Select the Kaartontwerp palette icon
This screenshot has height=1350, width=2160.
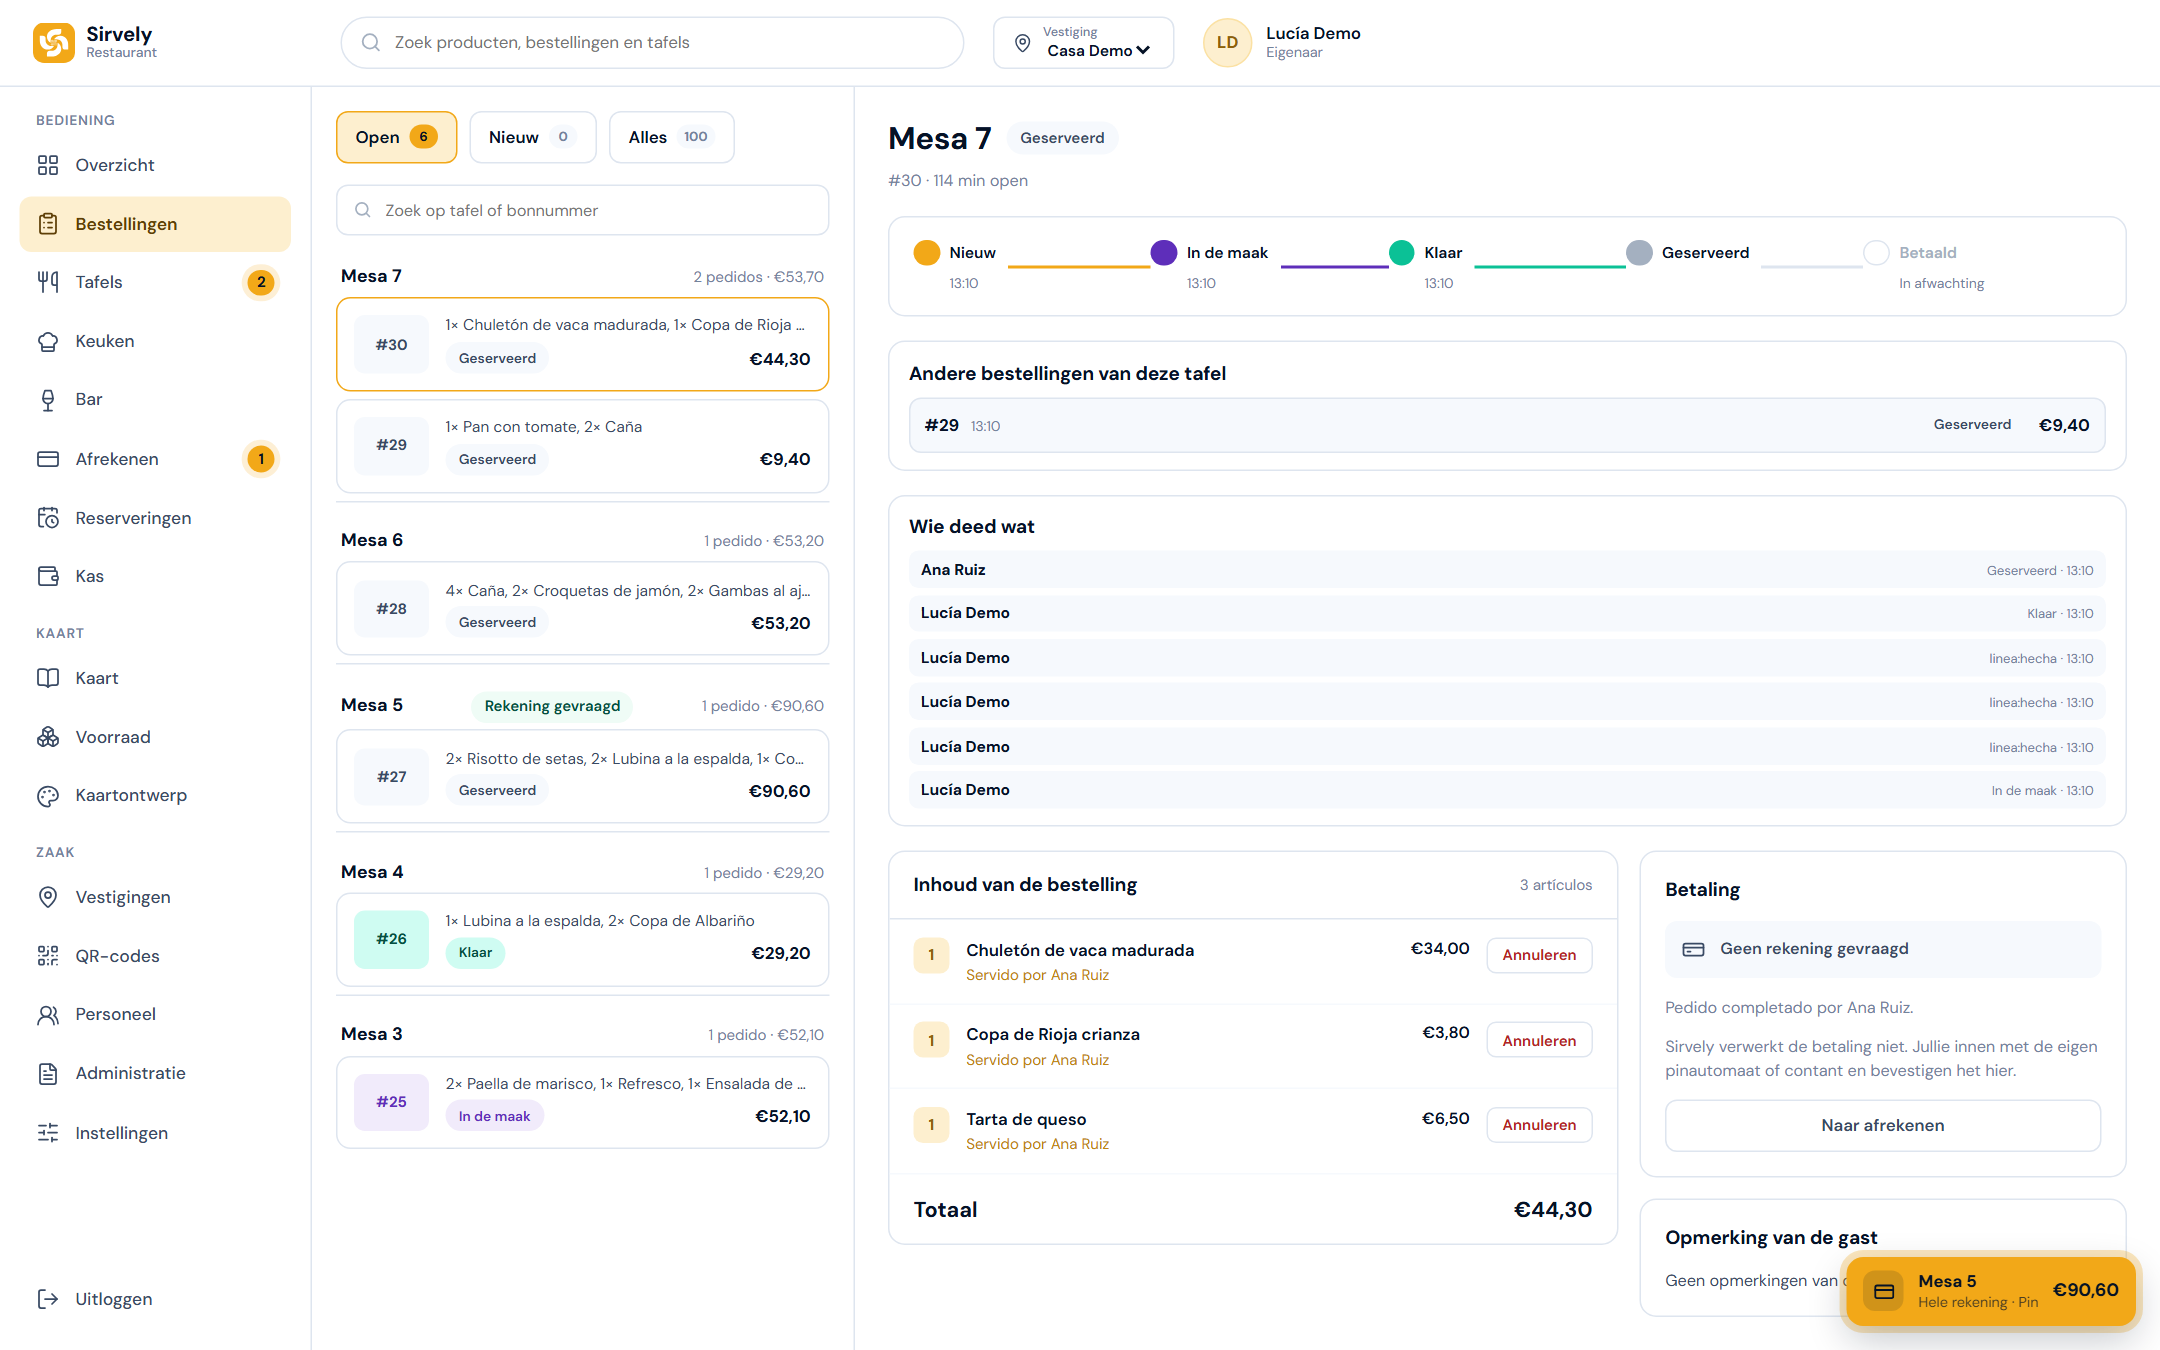48,796
